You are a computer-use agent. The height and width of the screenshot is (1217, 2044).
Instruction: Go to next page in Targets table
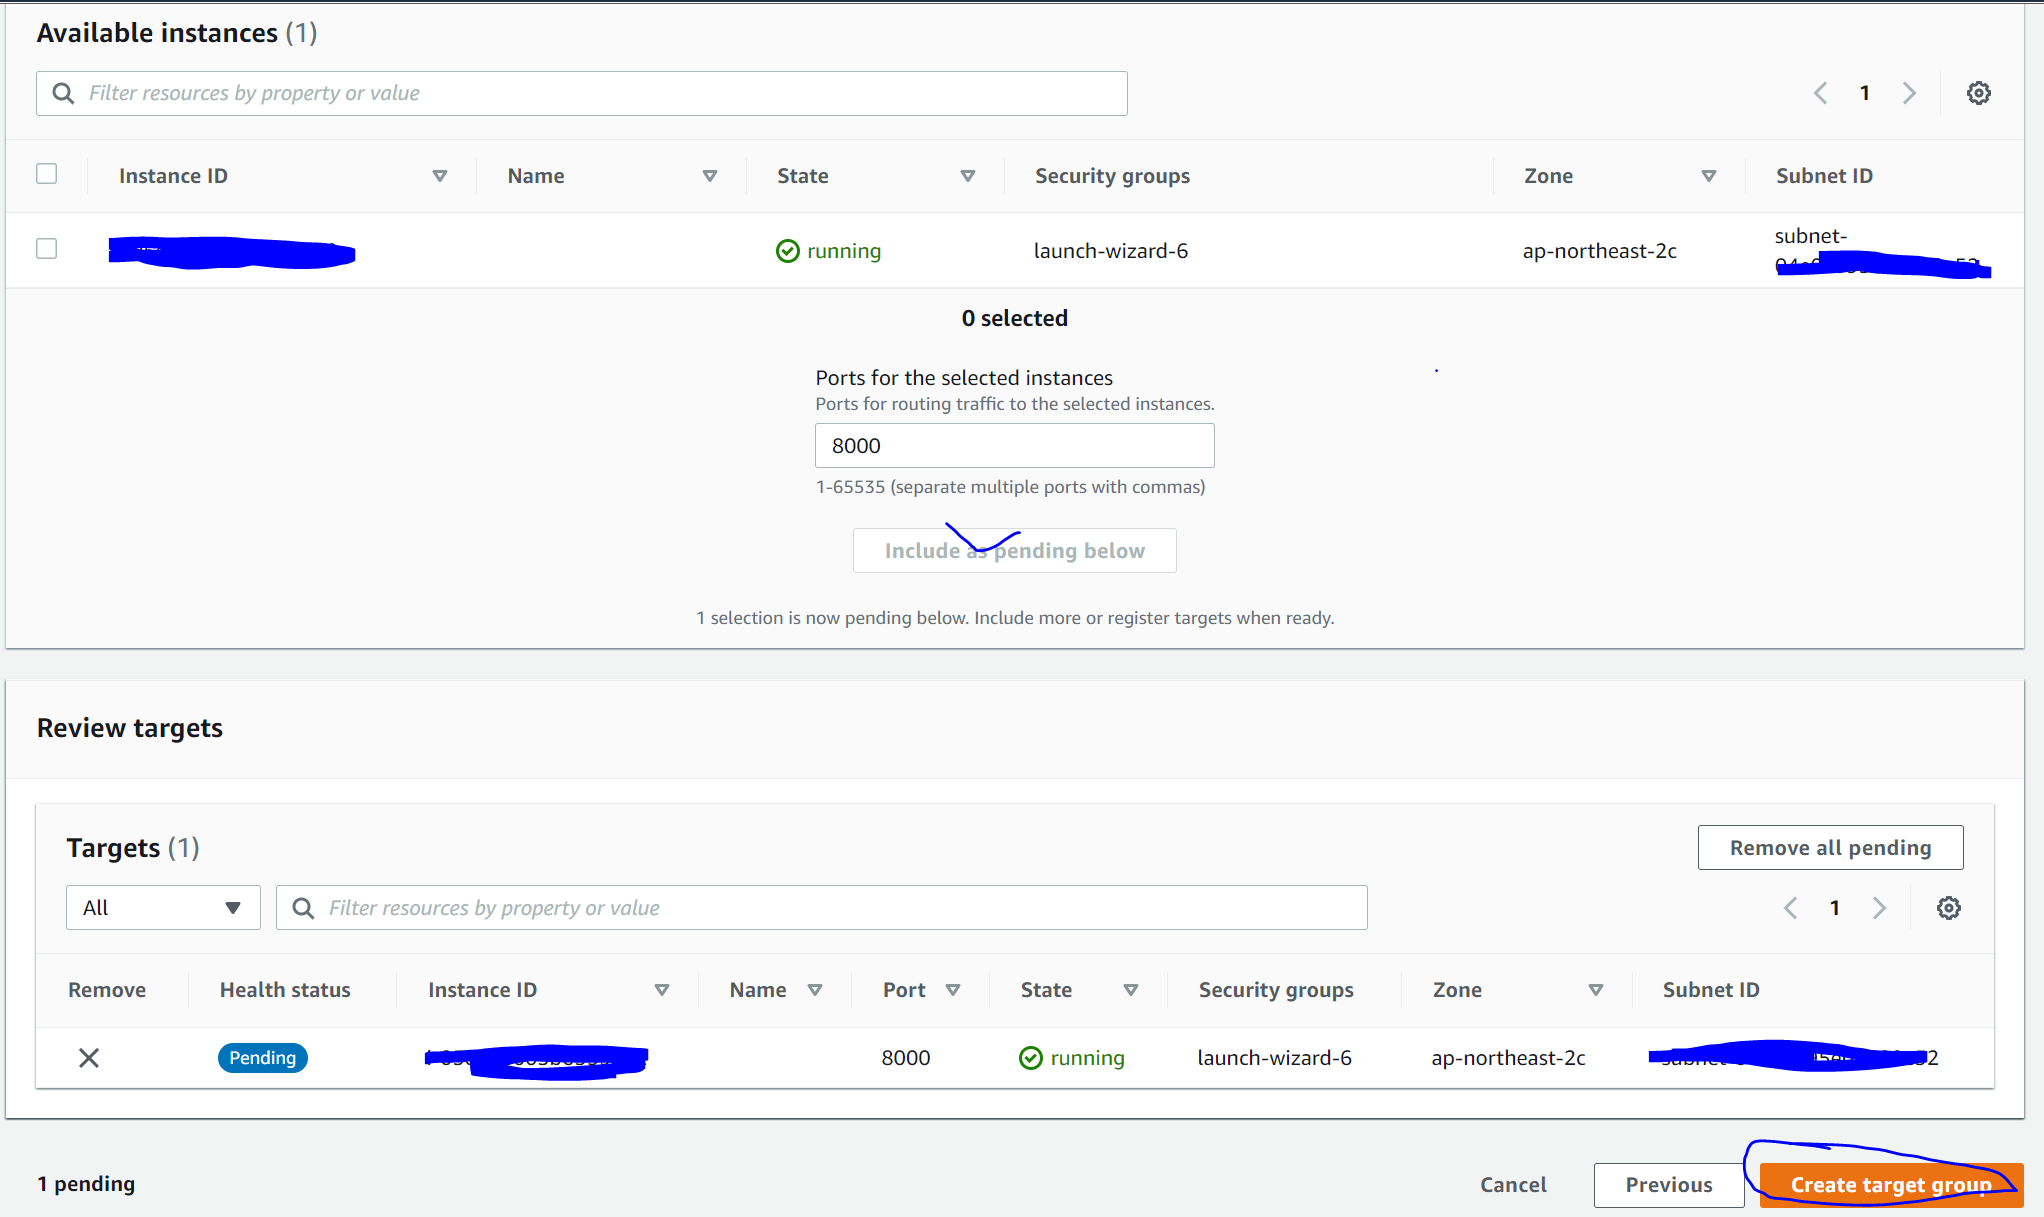tap(1879, 908)
